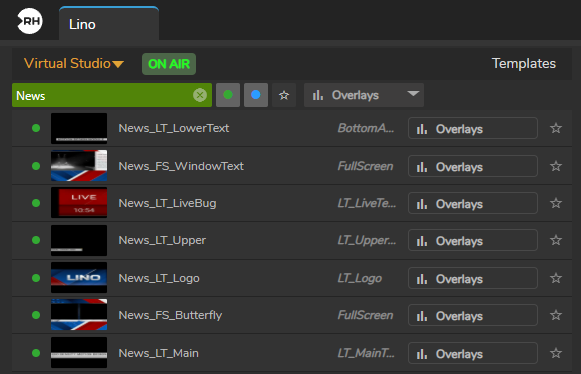
Task: Open the Overlays filter dropdown in toolbar
Action: click(364, 95)
